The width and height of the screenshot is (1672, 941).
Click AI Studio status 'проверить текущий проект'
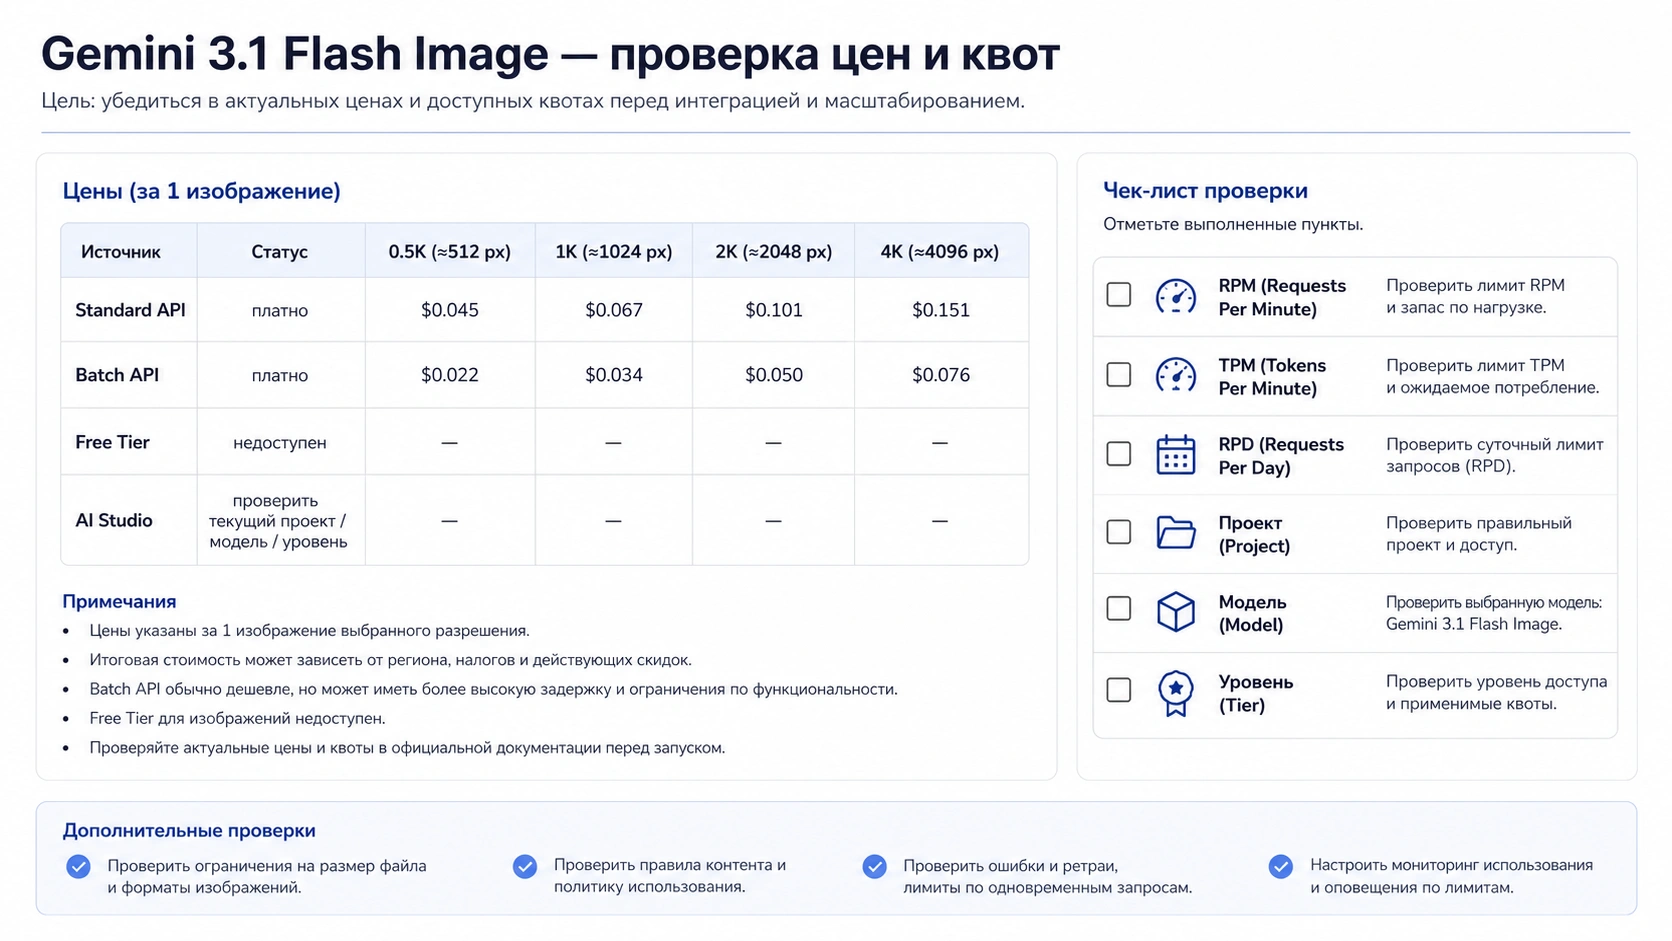pyautogui.click(x=278, y=521)
